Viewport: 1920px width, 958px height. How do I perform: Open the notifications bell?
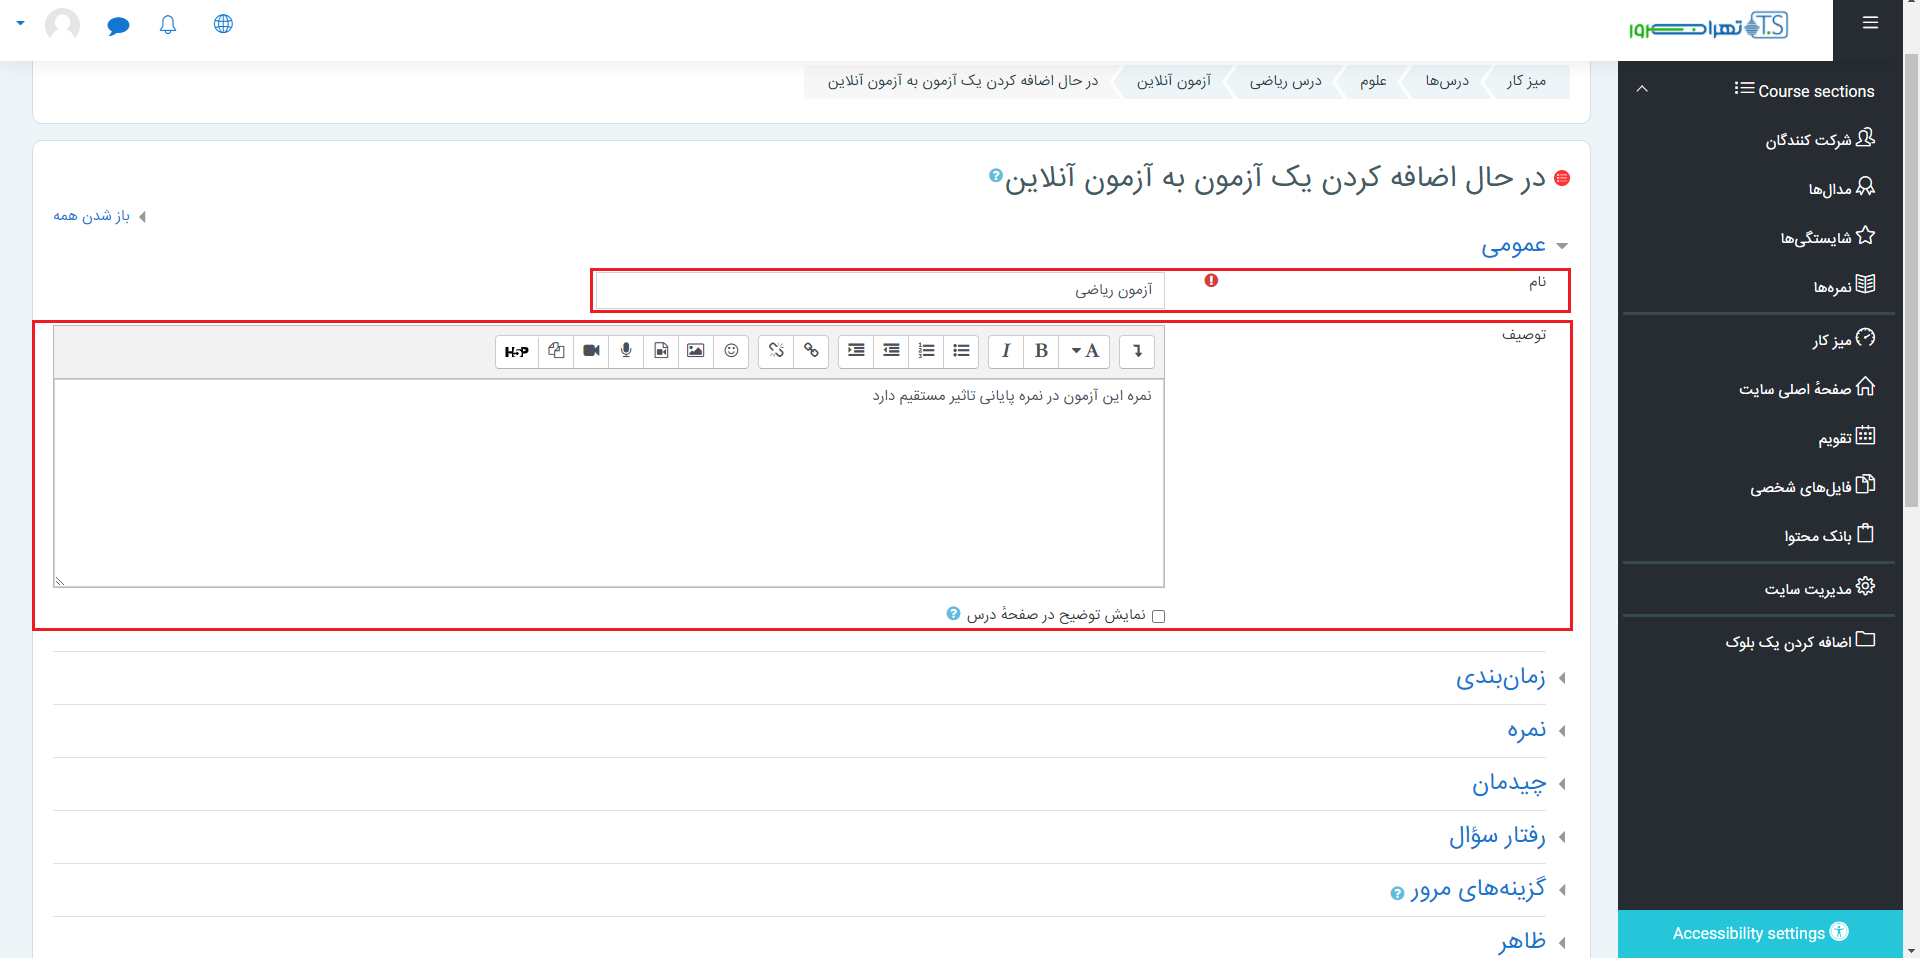(168, 24)
